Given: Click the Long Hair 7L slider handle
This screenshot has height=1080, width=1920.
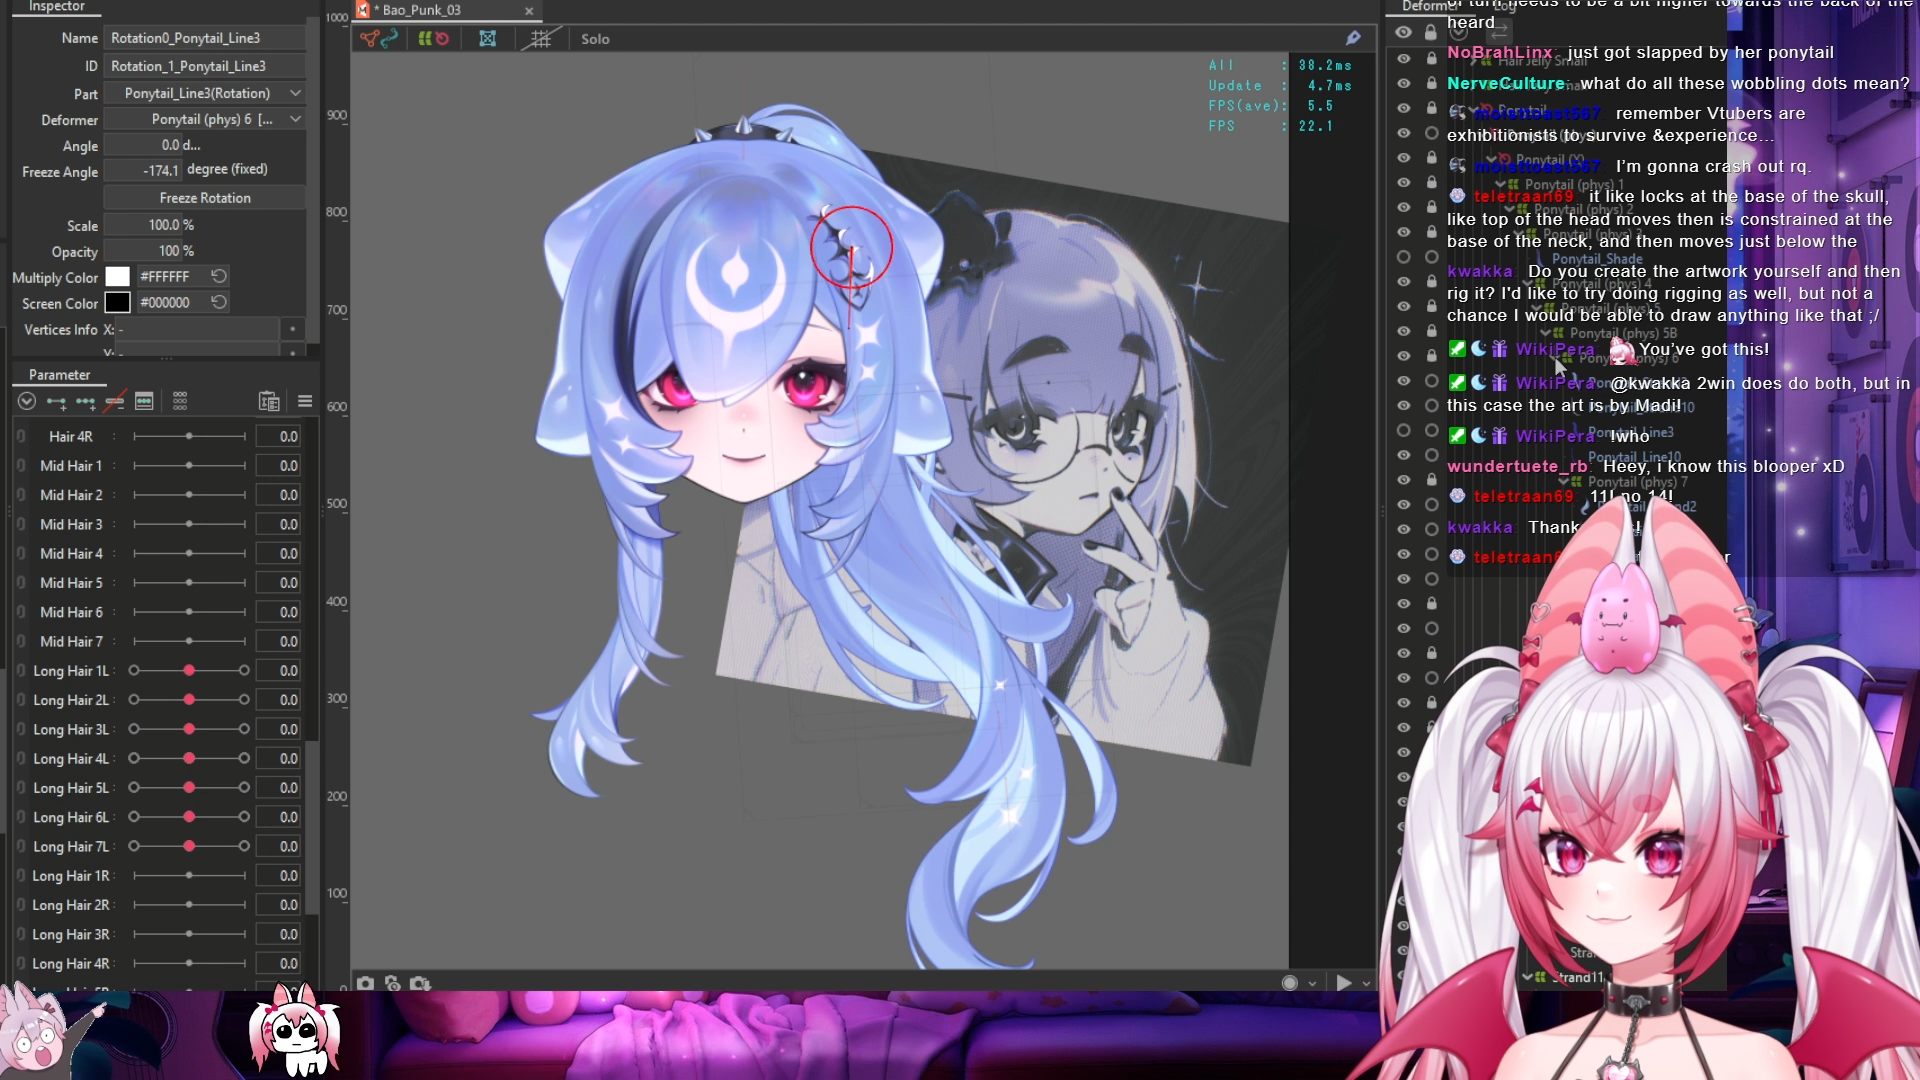Looking at the screenshot, I should click(189, 847).
